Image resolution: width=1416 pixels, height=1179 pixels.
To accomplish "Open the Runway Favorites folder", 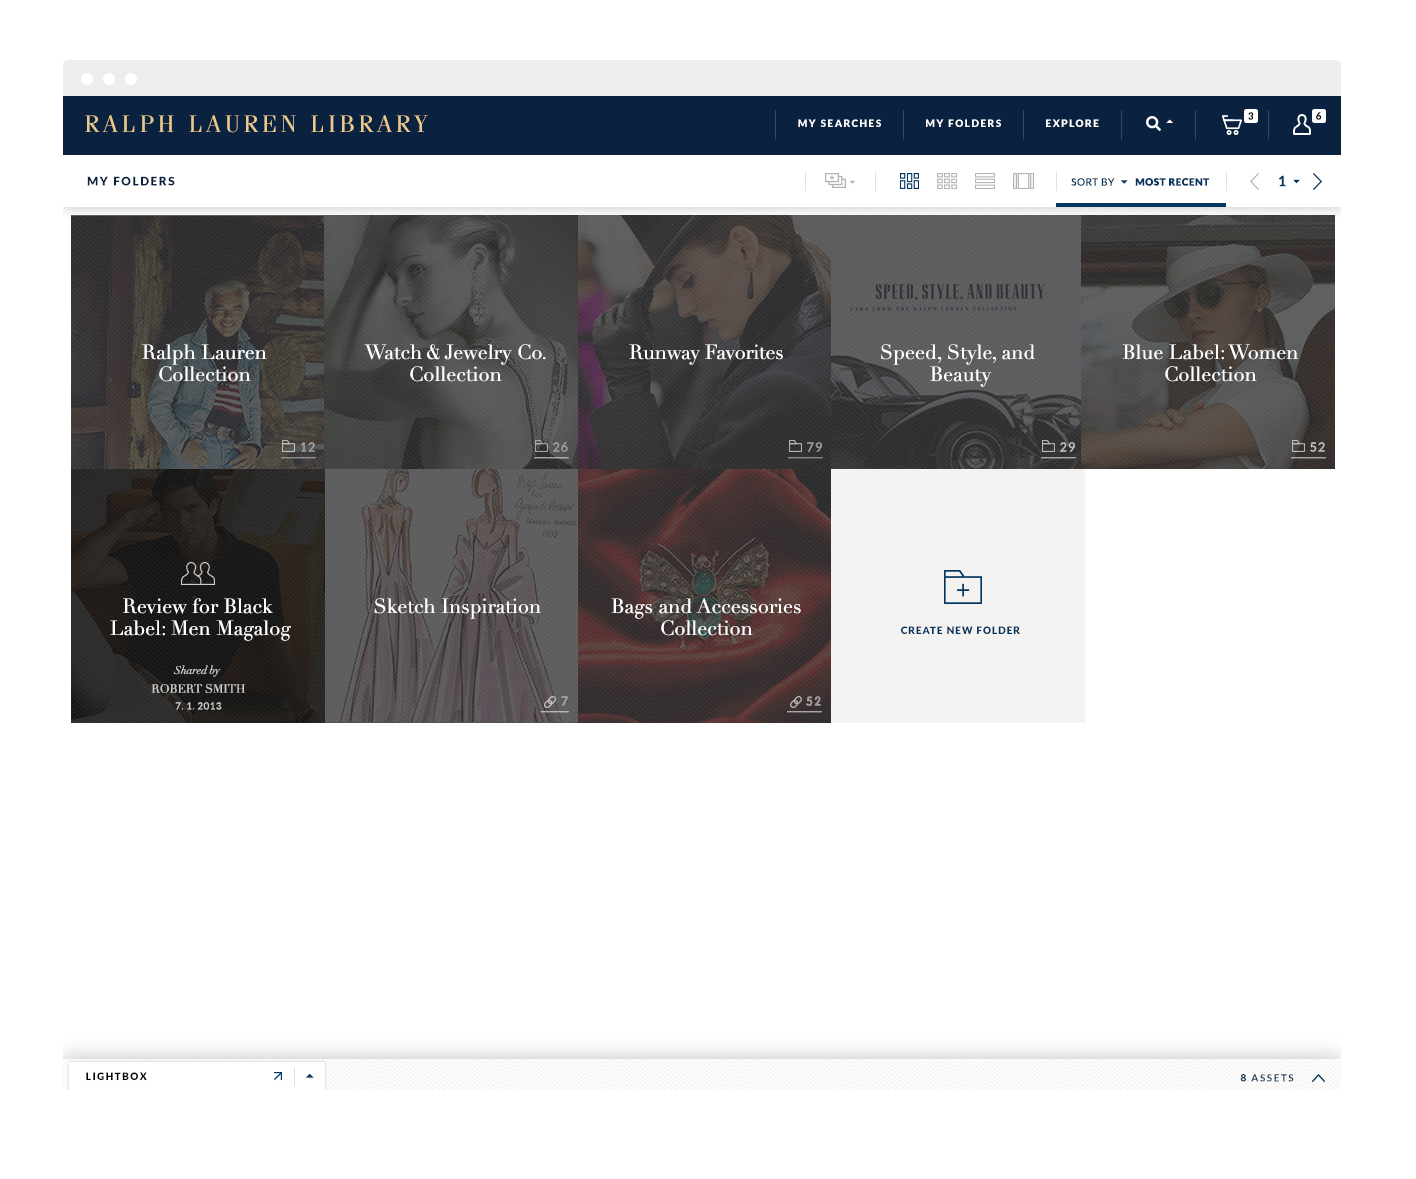I will (x=704, y=342).
